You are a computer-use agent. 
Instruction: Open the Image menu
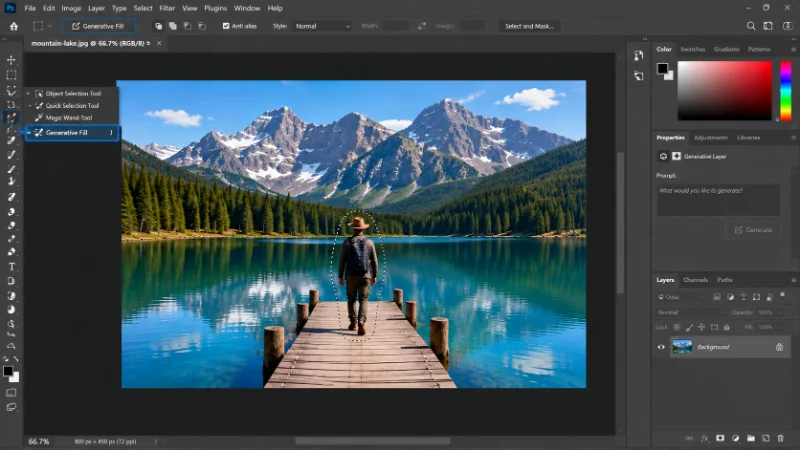71,8
